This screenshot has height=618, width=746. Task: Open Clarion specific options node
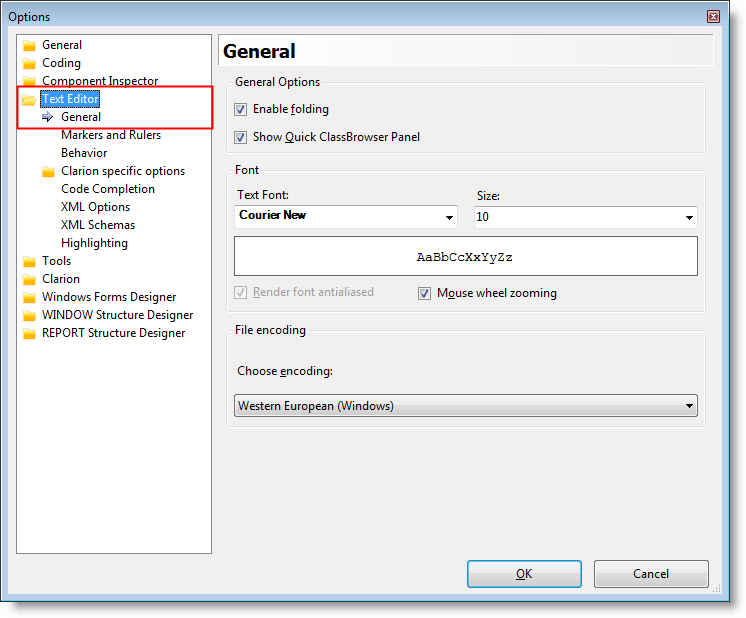[x=123, y=171]
